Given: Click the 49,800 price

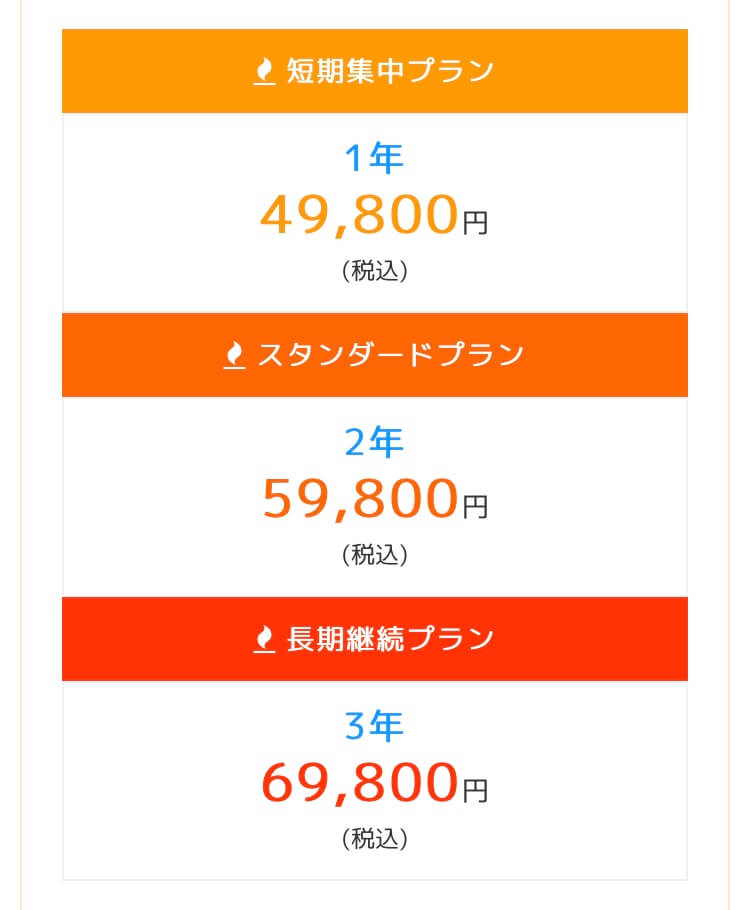Looking at the screenshot, I should (360, 215).
